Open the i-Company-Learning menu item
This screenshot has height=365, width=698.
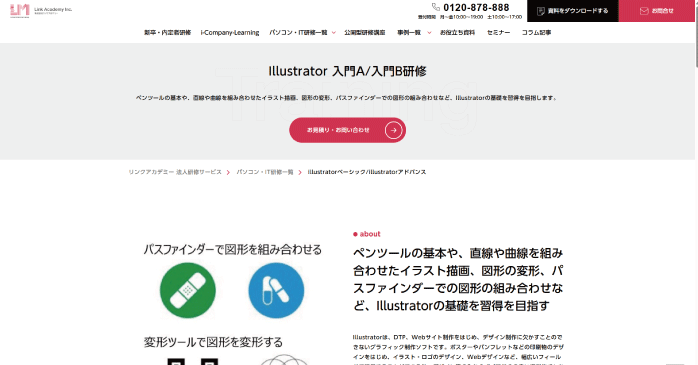pos(230,32)
